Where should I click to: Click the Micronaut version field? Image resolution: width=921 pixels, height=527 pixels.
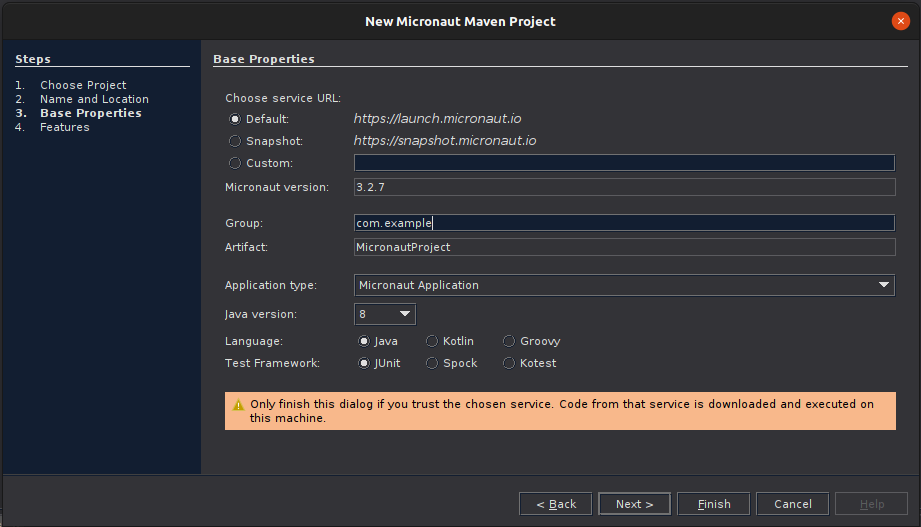(x=624, y=187)
